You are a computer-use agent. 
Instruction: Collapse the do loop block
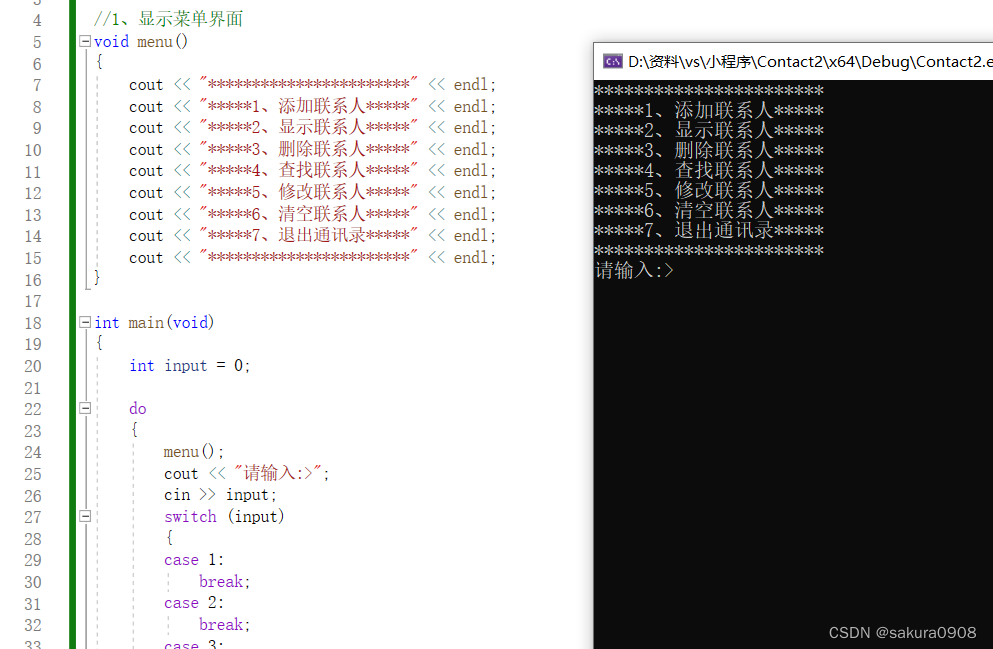(x=85, y=408)
